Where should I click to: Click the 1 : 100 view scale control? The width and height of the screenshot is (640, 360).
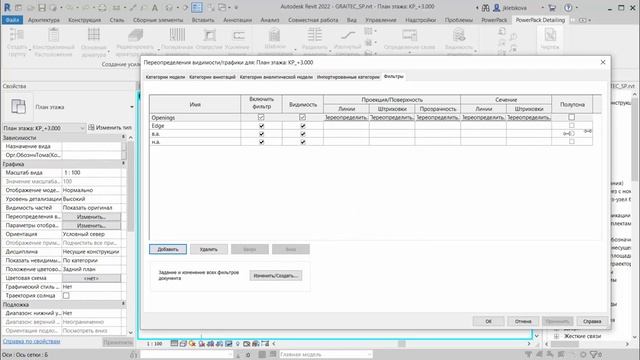point(154,344)
